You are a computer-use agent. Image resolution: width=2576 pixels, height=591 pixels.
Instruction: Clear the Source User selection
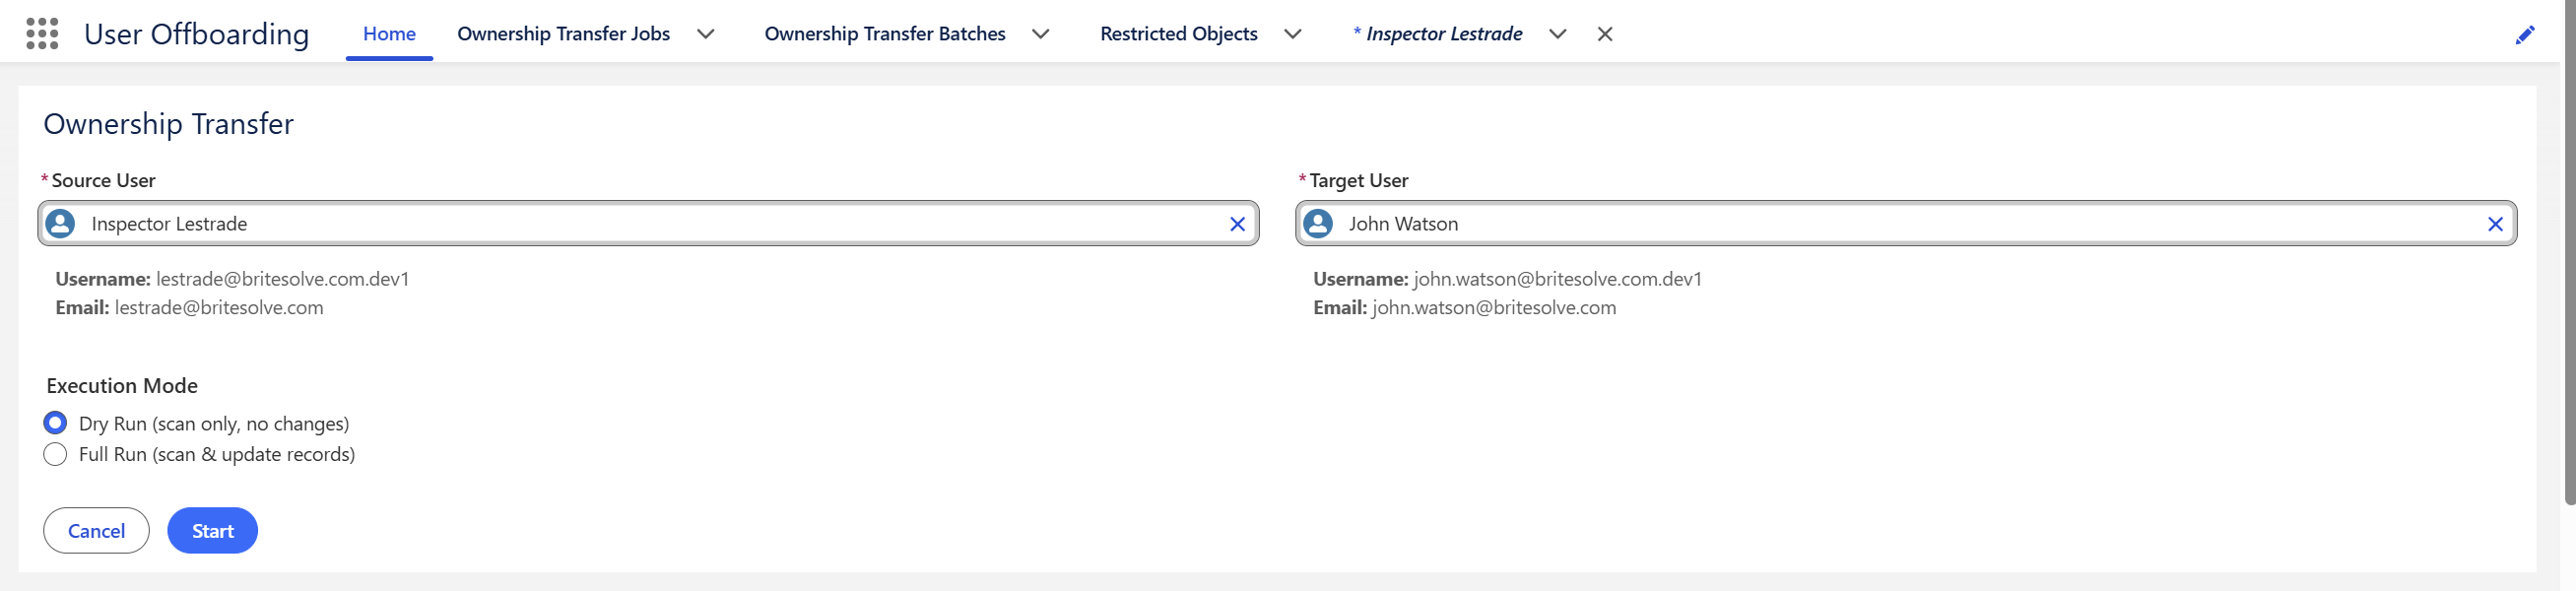click(1237, 224)
